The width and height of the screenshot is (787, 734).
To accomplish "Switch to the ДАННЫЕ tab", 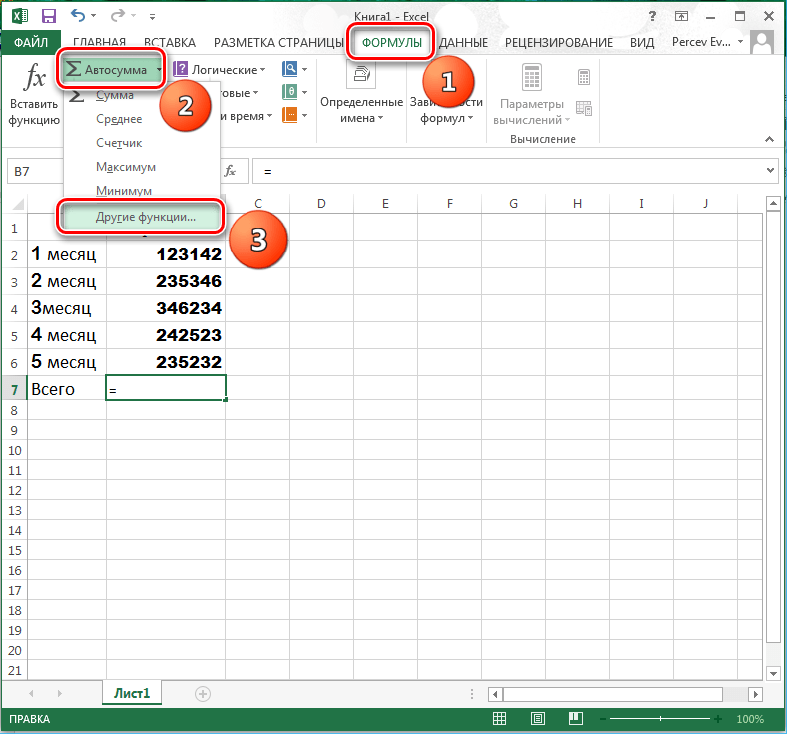I will [x=463, y=43].
